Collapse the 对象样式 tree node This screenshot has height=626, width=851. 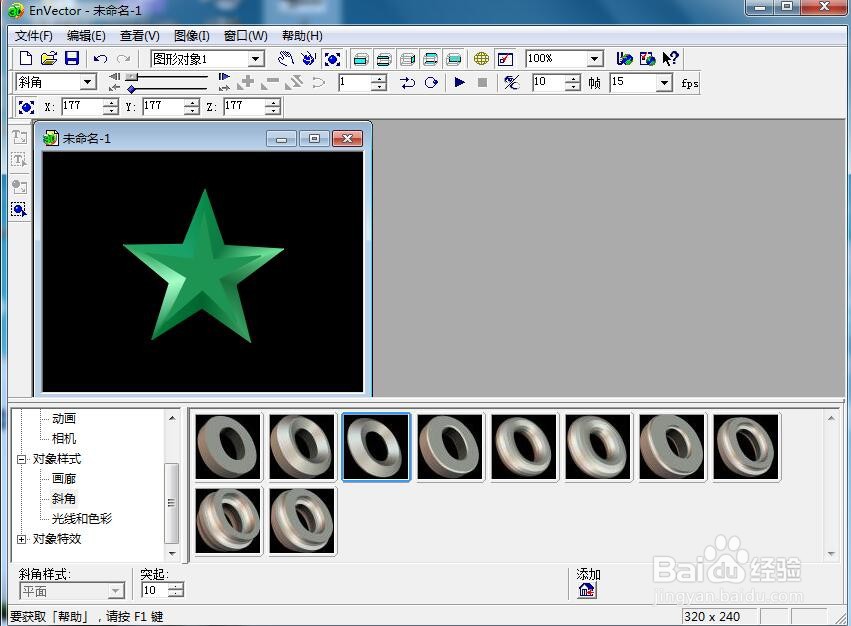pyautogui.click(x=21, y=459)
